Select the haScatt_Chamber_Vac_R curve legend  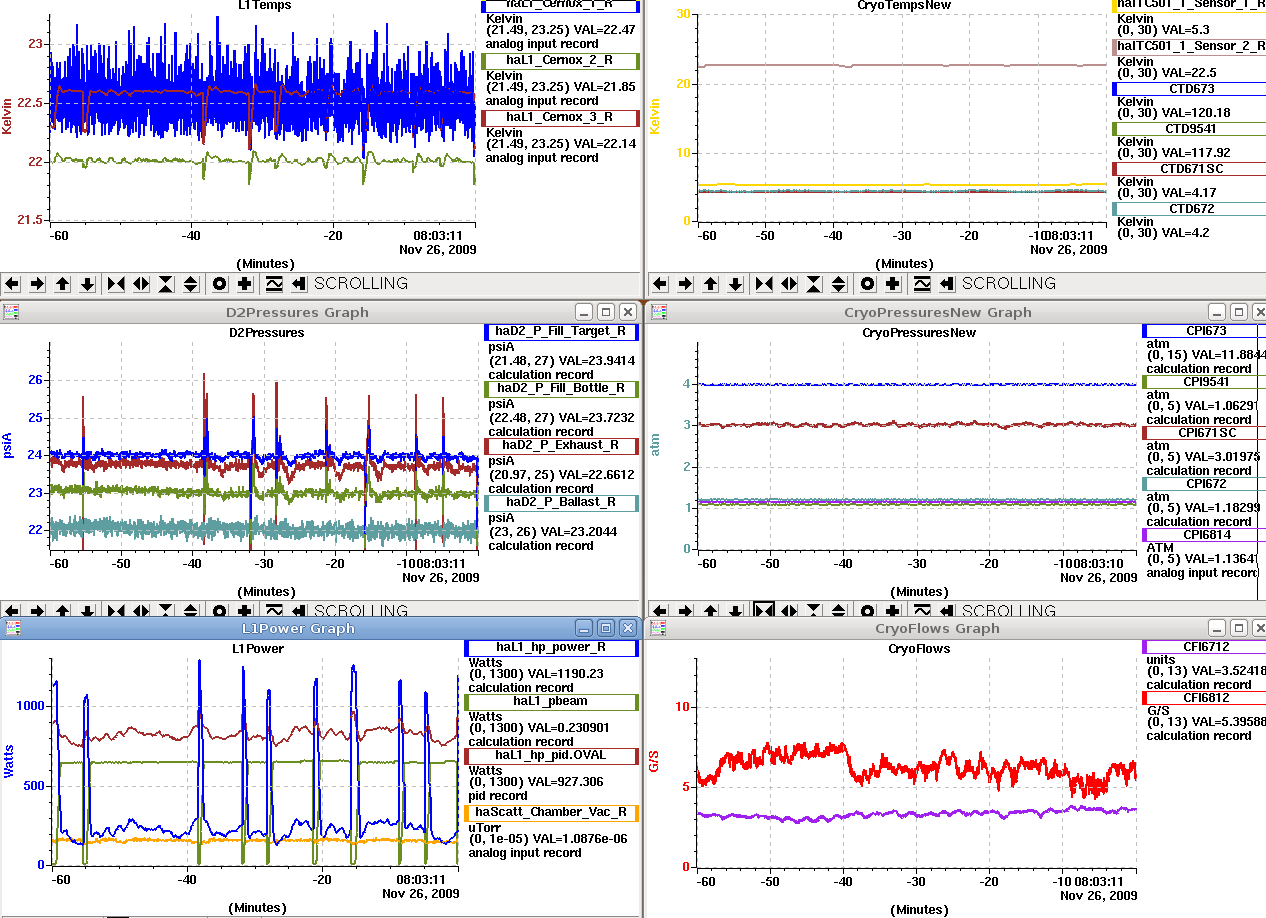pos(551,812)
